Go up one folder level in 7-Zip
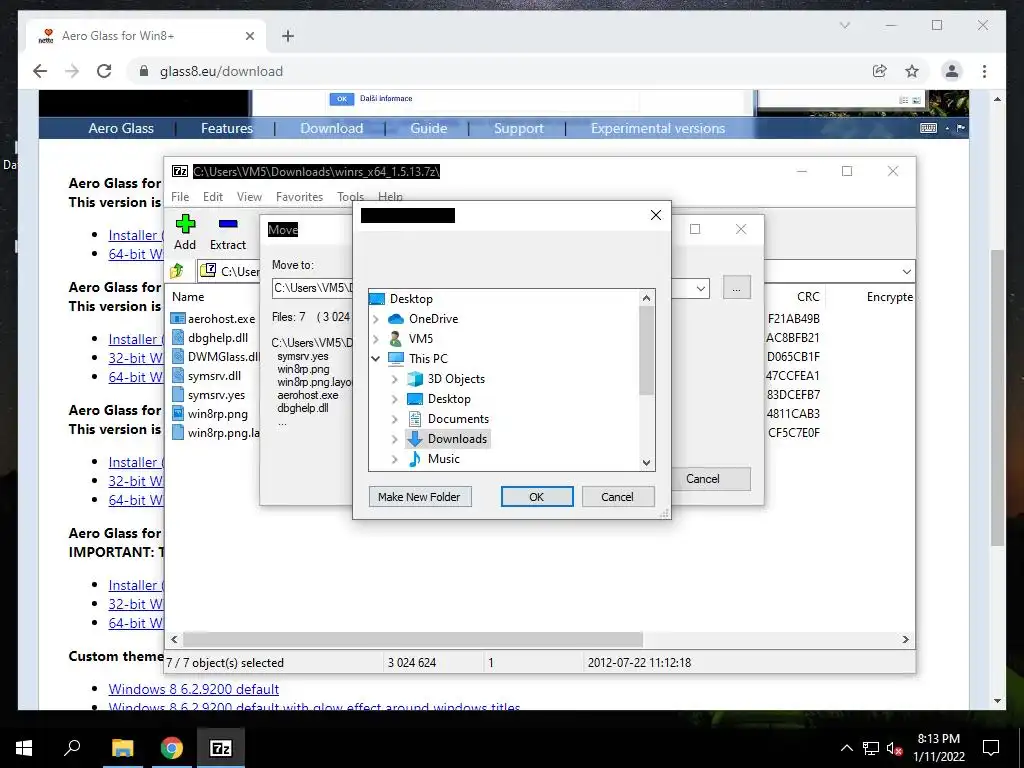 (177, 270)
